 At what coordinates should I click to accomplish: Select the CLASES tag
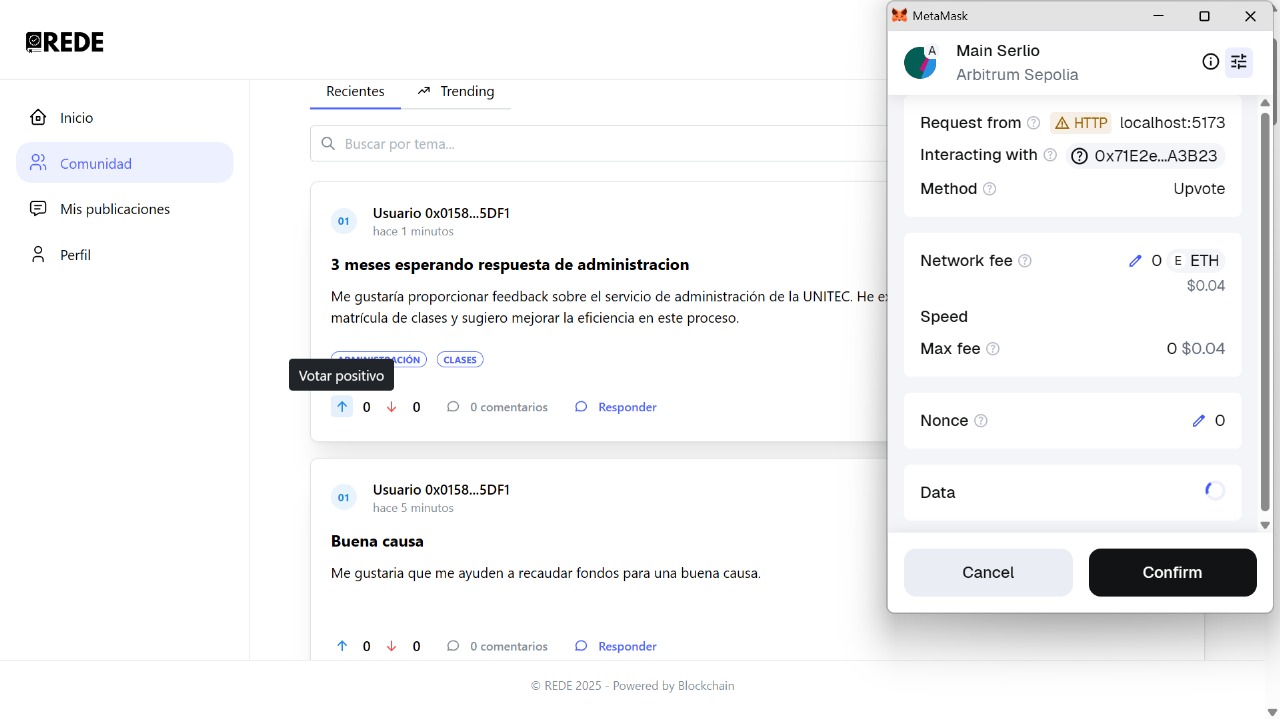click(460, 359)
